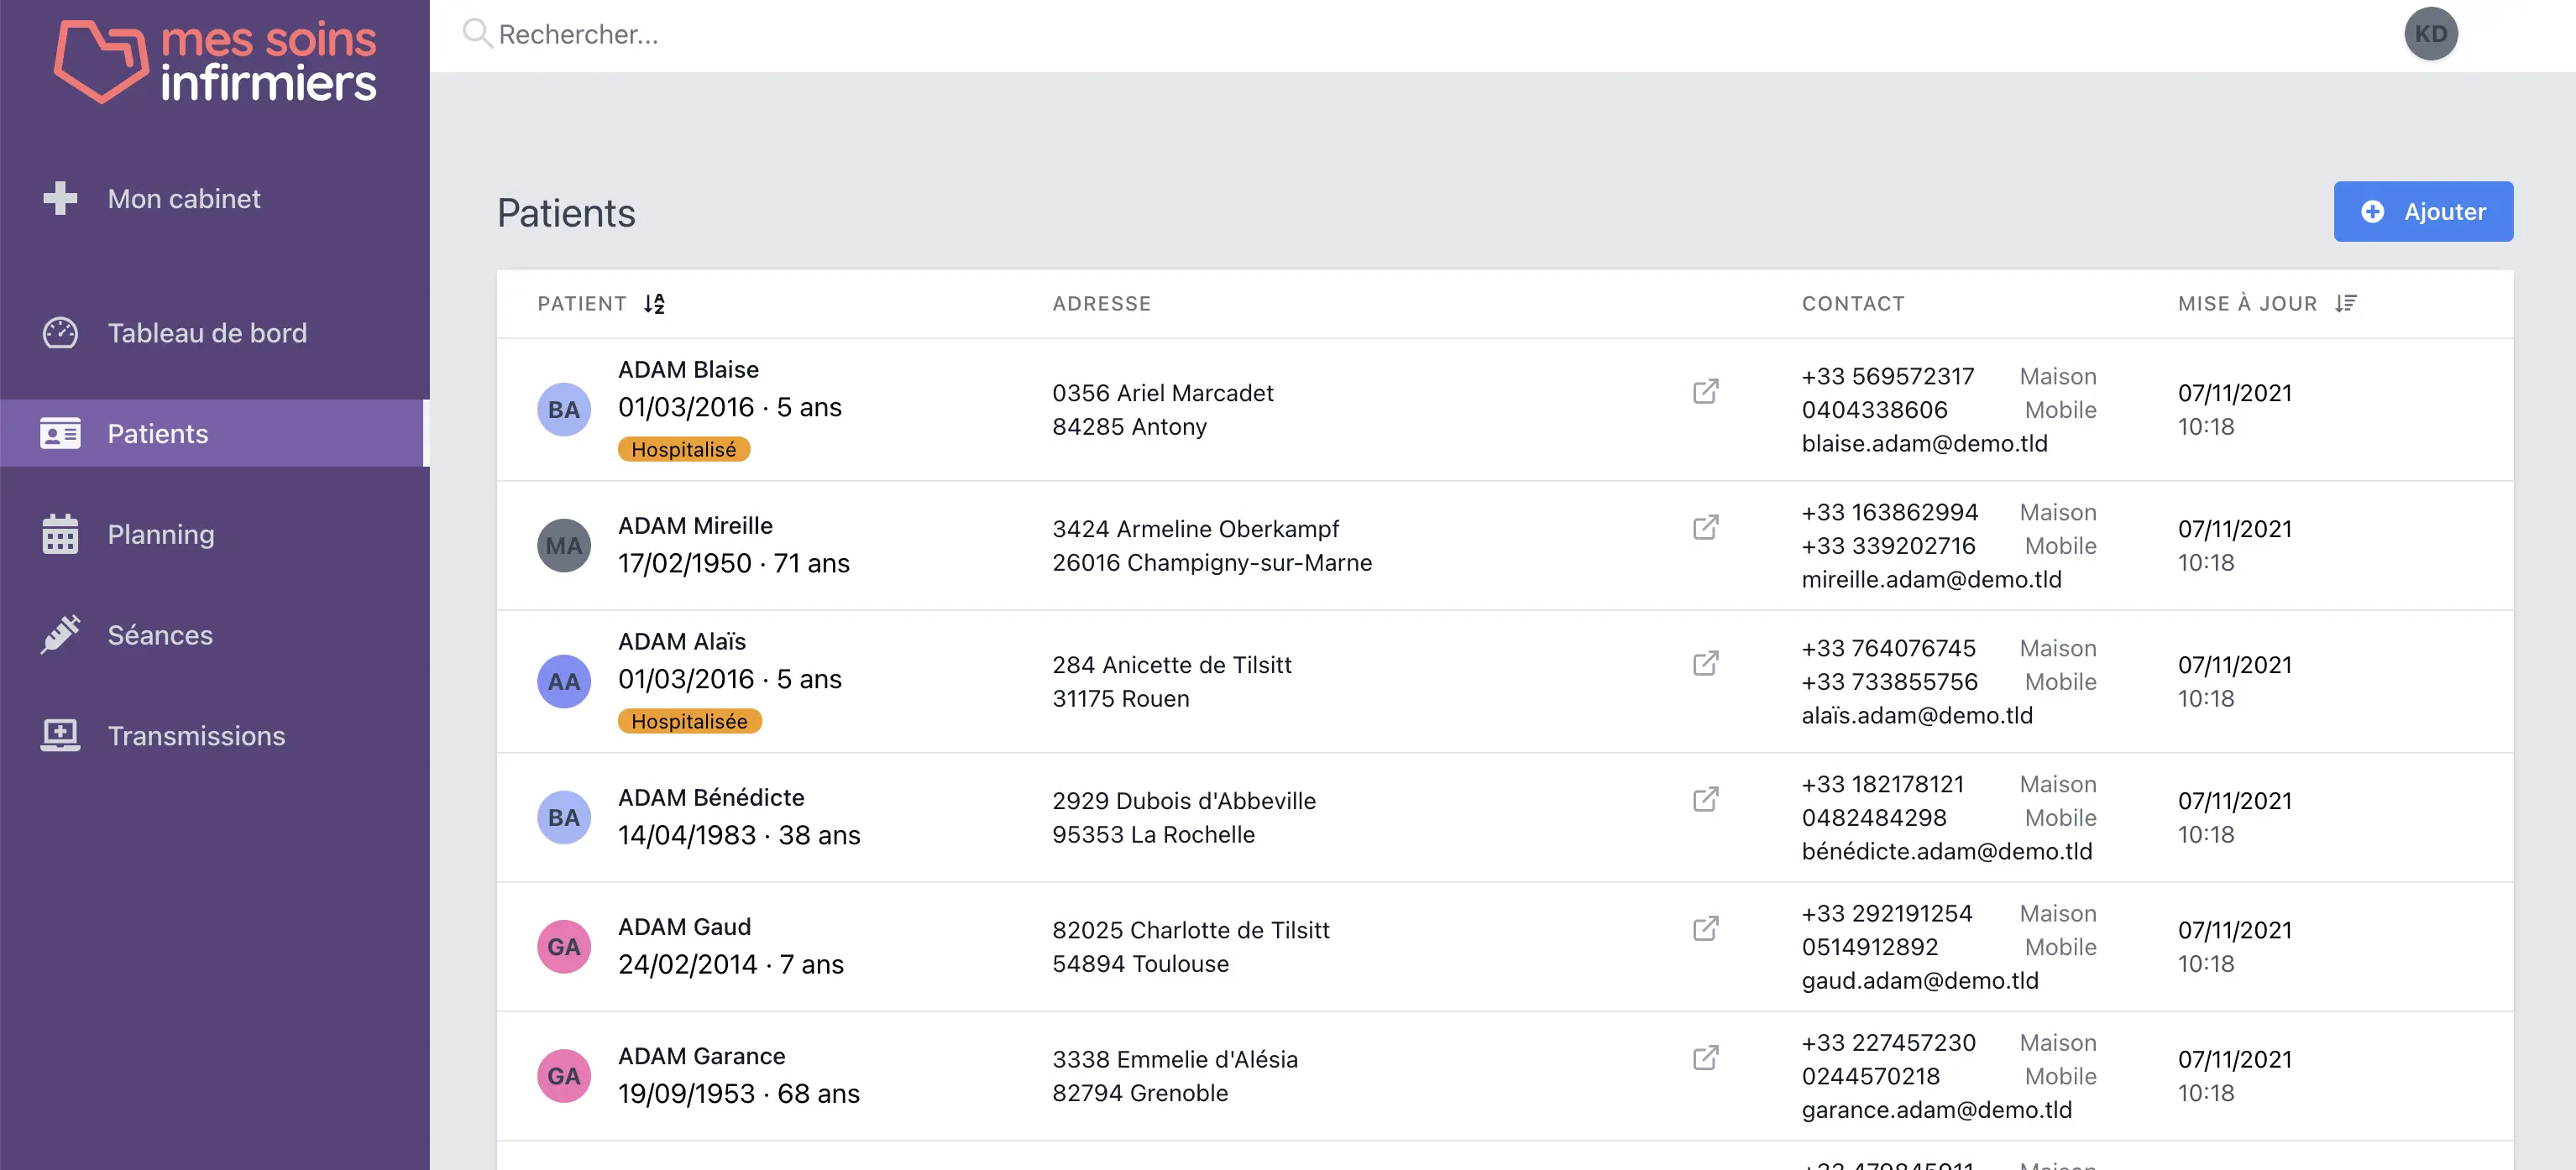Viewport: 2576px width, 1170px height.
Task: Click address 2929 Dubois d'Abbeville
Action: point(1183,801)
